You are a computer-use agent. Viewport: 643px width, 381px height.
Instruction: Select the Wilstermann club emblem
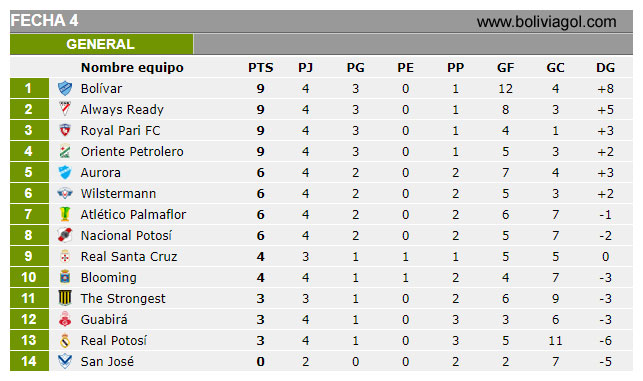pos(65,193)
